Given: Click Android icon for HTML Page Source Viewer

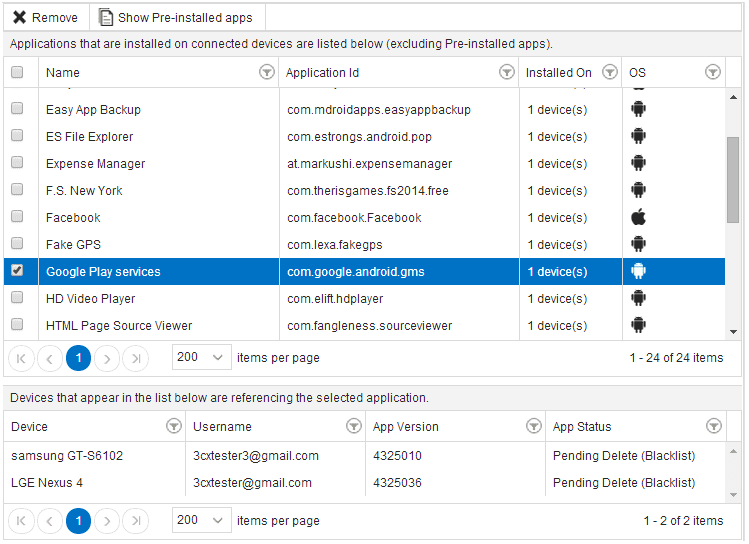Looking at the screenshot, I should point(638,325).
